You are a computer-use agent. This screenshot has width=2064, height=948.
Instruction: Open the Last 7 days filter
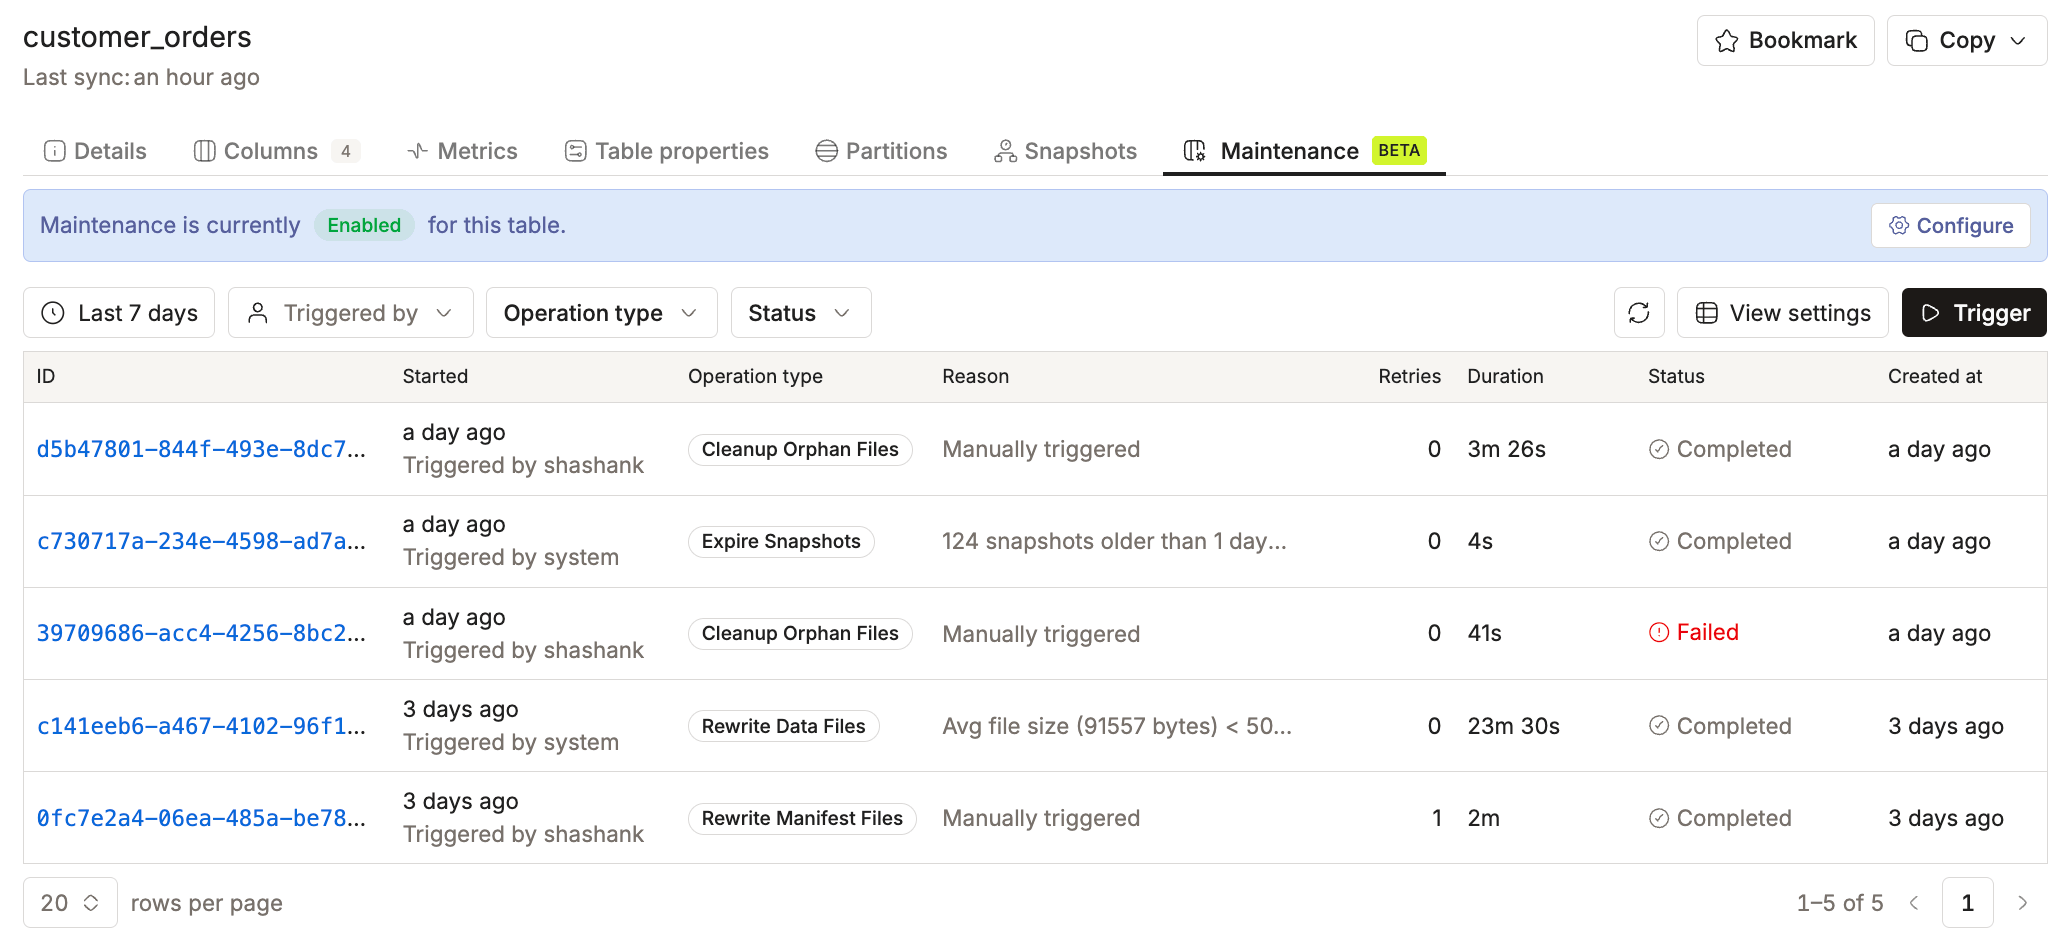tap(119, 313)
